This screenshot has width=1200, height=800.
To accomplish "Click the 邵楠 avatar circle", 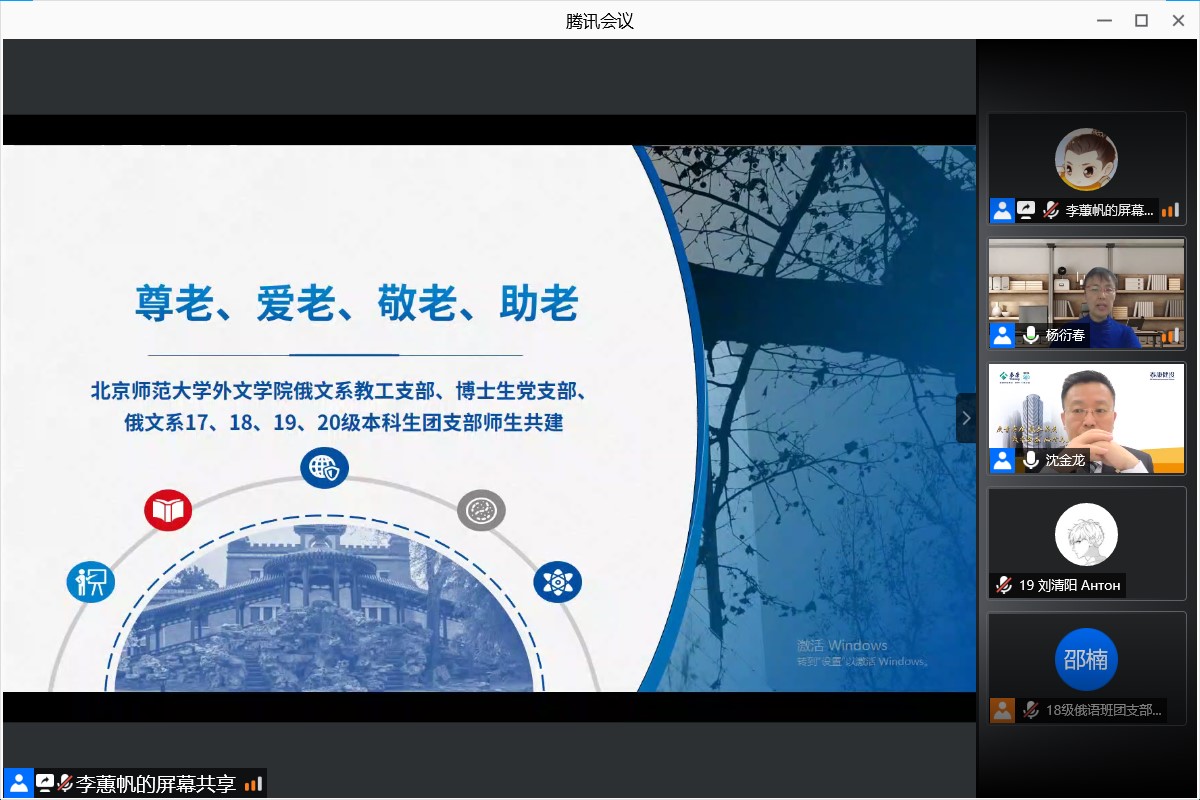I will coord(1086,659).
